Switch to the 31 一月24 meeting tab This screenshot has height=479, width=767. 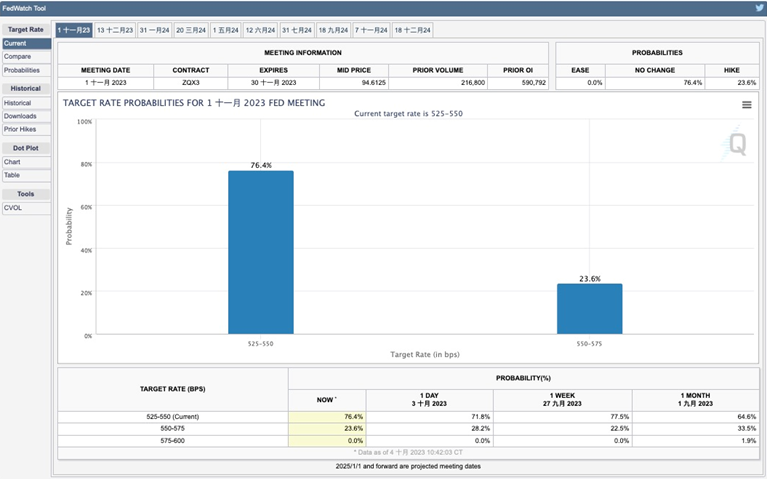tap(154, 30)
